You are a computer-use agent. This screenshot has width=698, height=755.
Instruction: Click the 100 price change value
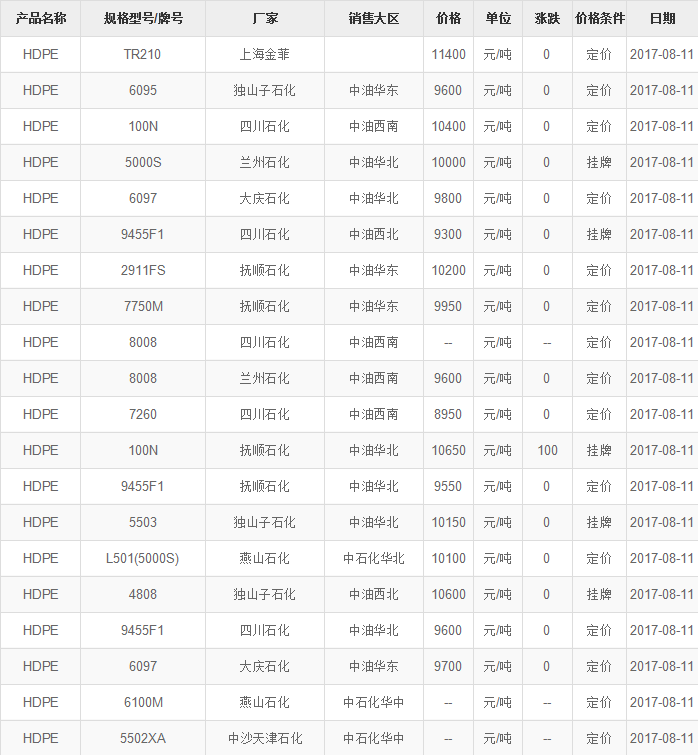click(x=547, y=451)
